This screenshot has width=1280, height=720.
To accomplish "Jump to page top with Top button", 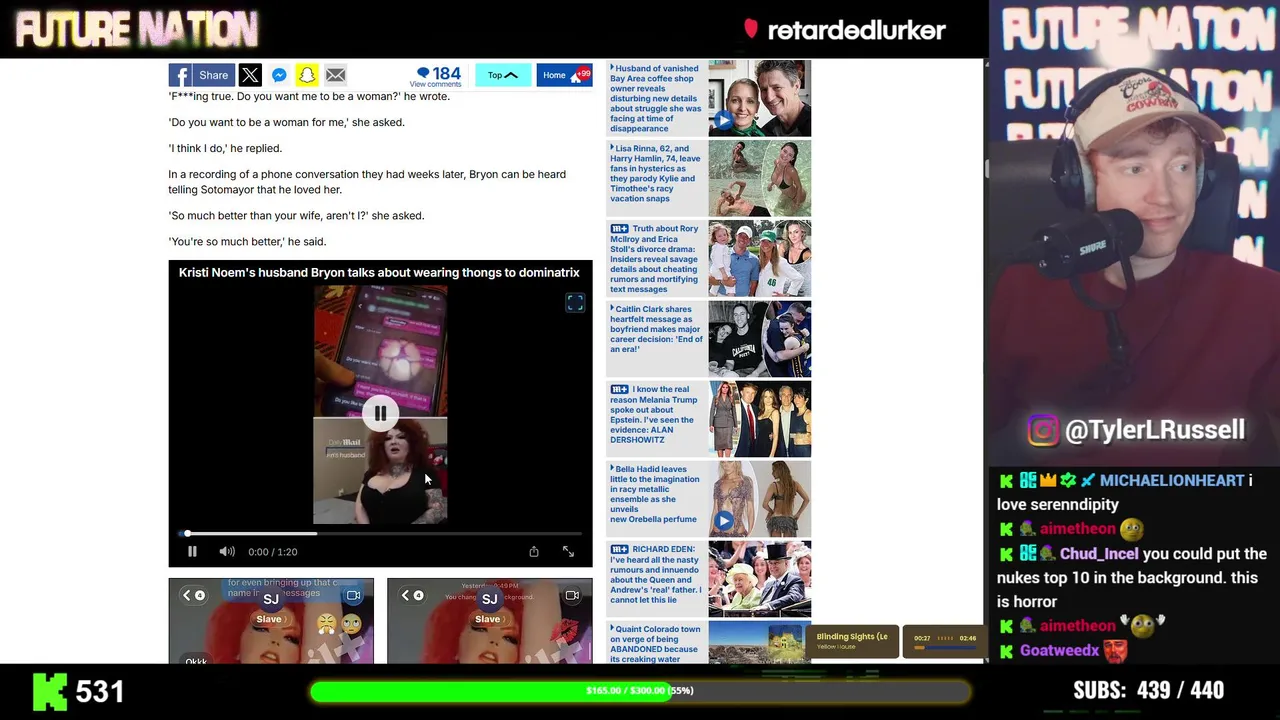I will 502,75.
